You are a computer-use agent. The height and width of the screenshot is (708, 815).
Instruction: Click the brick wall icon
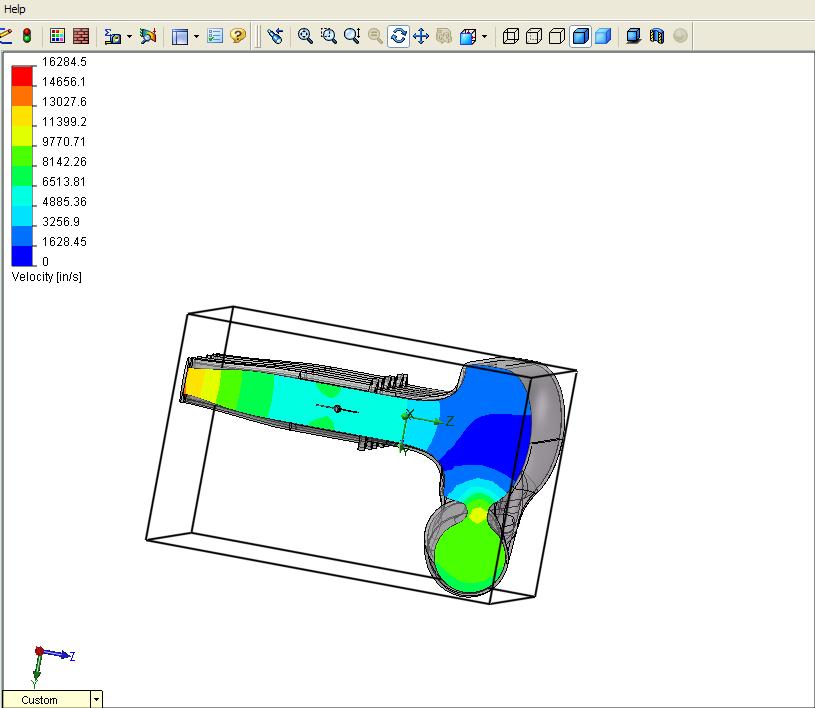click(x=81, y=36)
